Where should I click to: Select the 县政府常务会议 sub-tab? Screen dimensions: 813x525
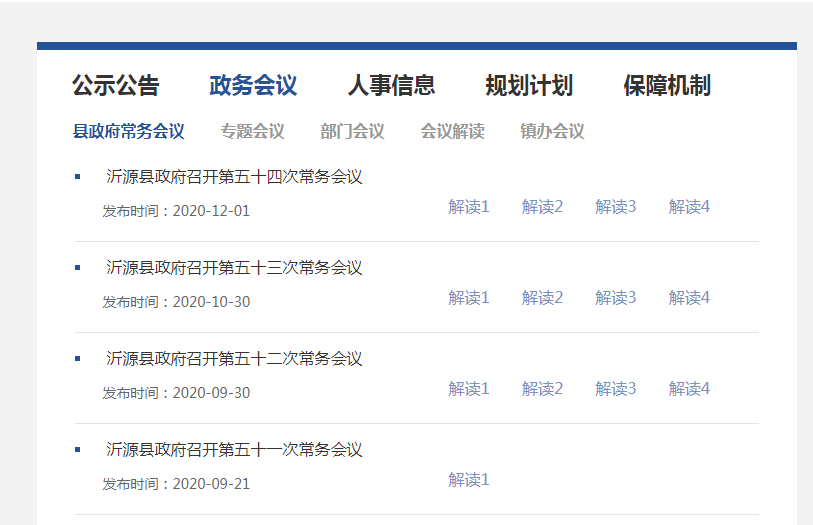129,132
